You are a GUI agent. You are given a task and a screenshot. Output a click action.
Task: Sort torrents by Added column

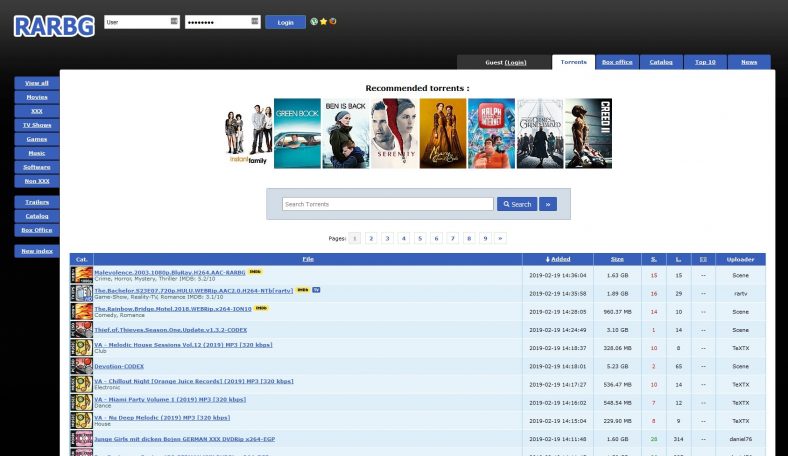(x=558, y=259)
